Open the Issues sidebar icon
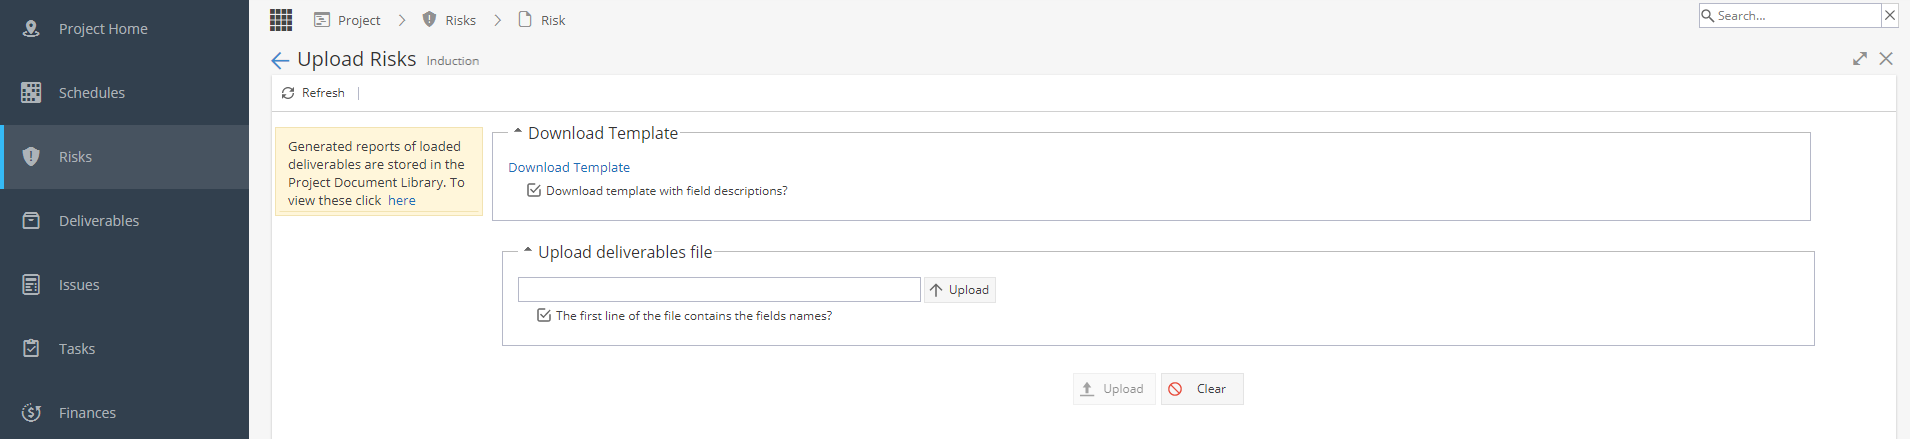The height and width of the screenshot is (439, 1910). (x=31, y=285)
